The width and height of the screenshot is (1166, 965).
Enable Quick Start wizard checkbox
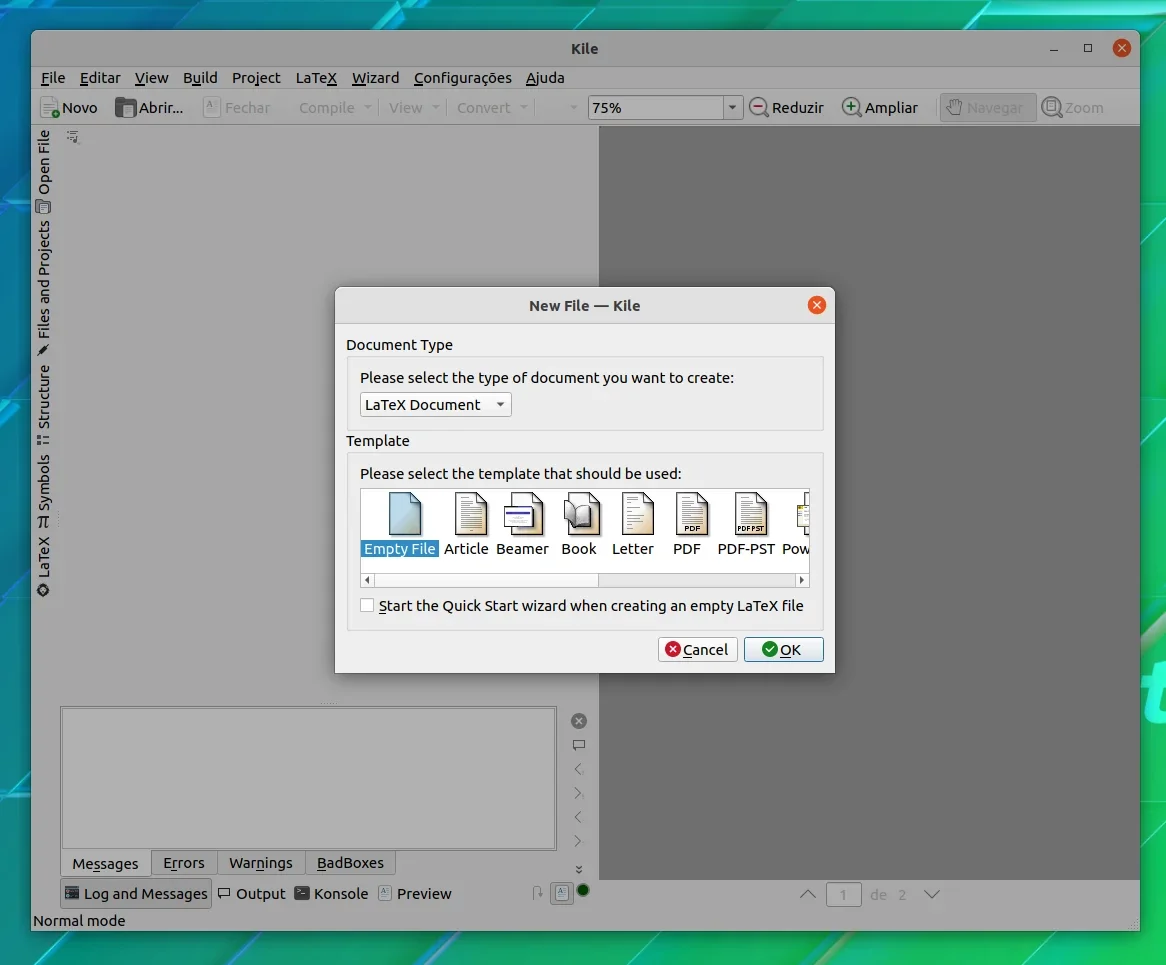[x=367, y=605]
